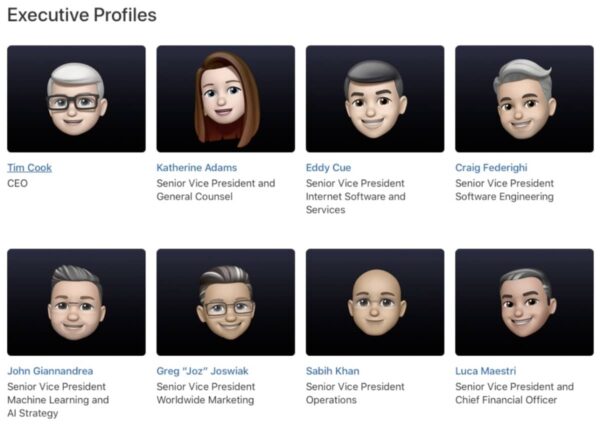This screenshot has width=600, height=433.
Task: Open Katherine Adams' Memoji profile picture
Action: pos(225,99)
